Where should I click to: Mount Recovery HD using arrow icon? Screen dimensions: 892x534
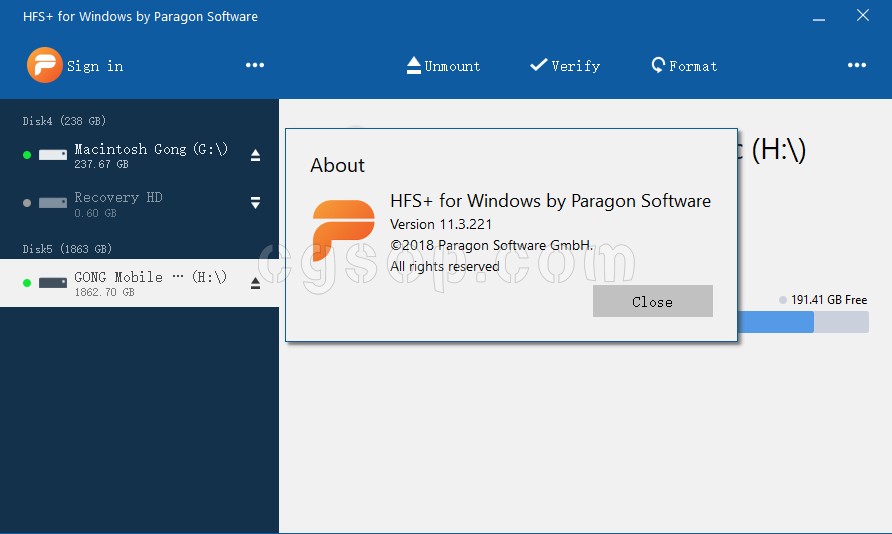coord(255,203)
